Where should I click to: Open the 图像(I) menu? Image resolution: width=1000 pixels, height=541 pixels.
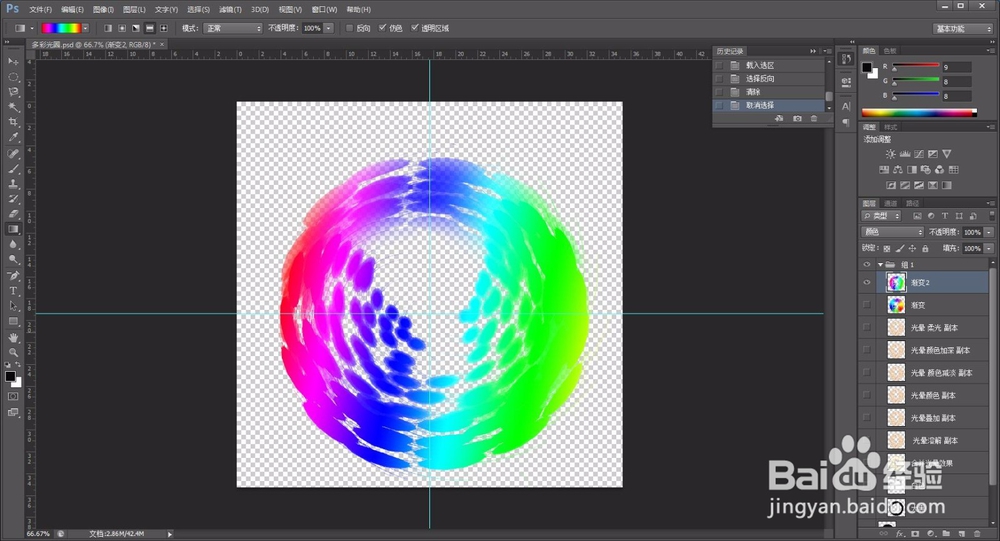pos(103,10)
